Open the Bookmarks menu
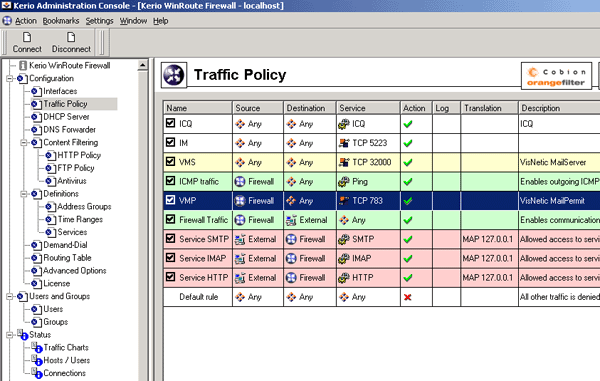Viewport: 600px width, 381px height. (61, 21)
